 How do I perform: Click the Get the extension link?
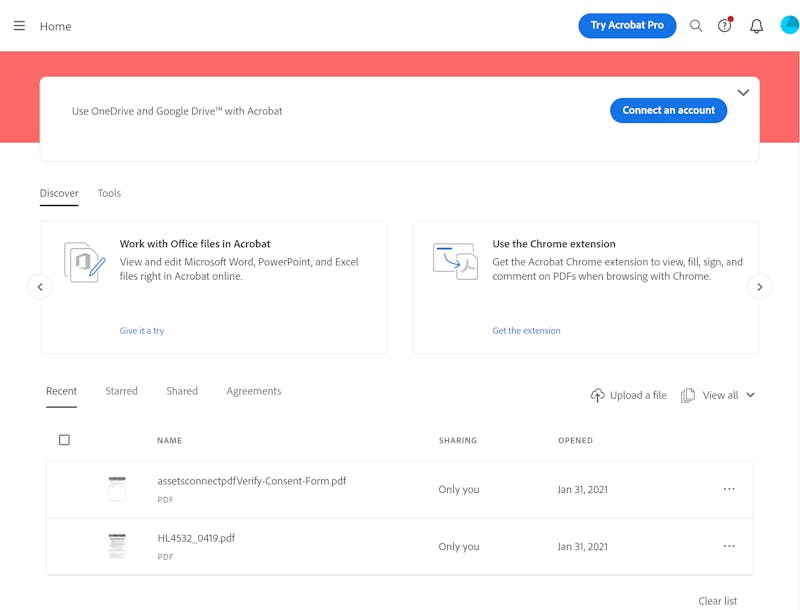tap(526, 331)
